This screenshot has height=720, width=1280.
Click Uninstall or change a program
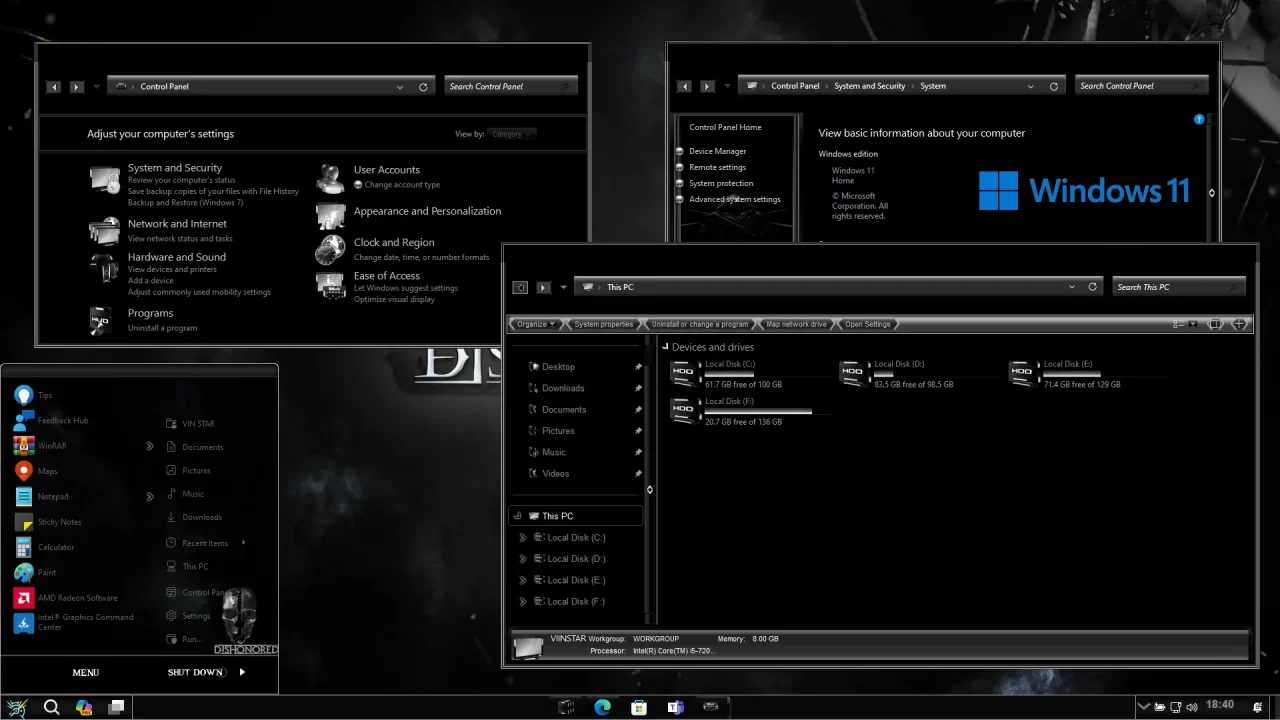coord(699,324)
